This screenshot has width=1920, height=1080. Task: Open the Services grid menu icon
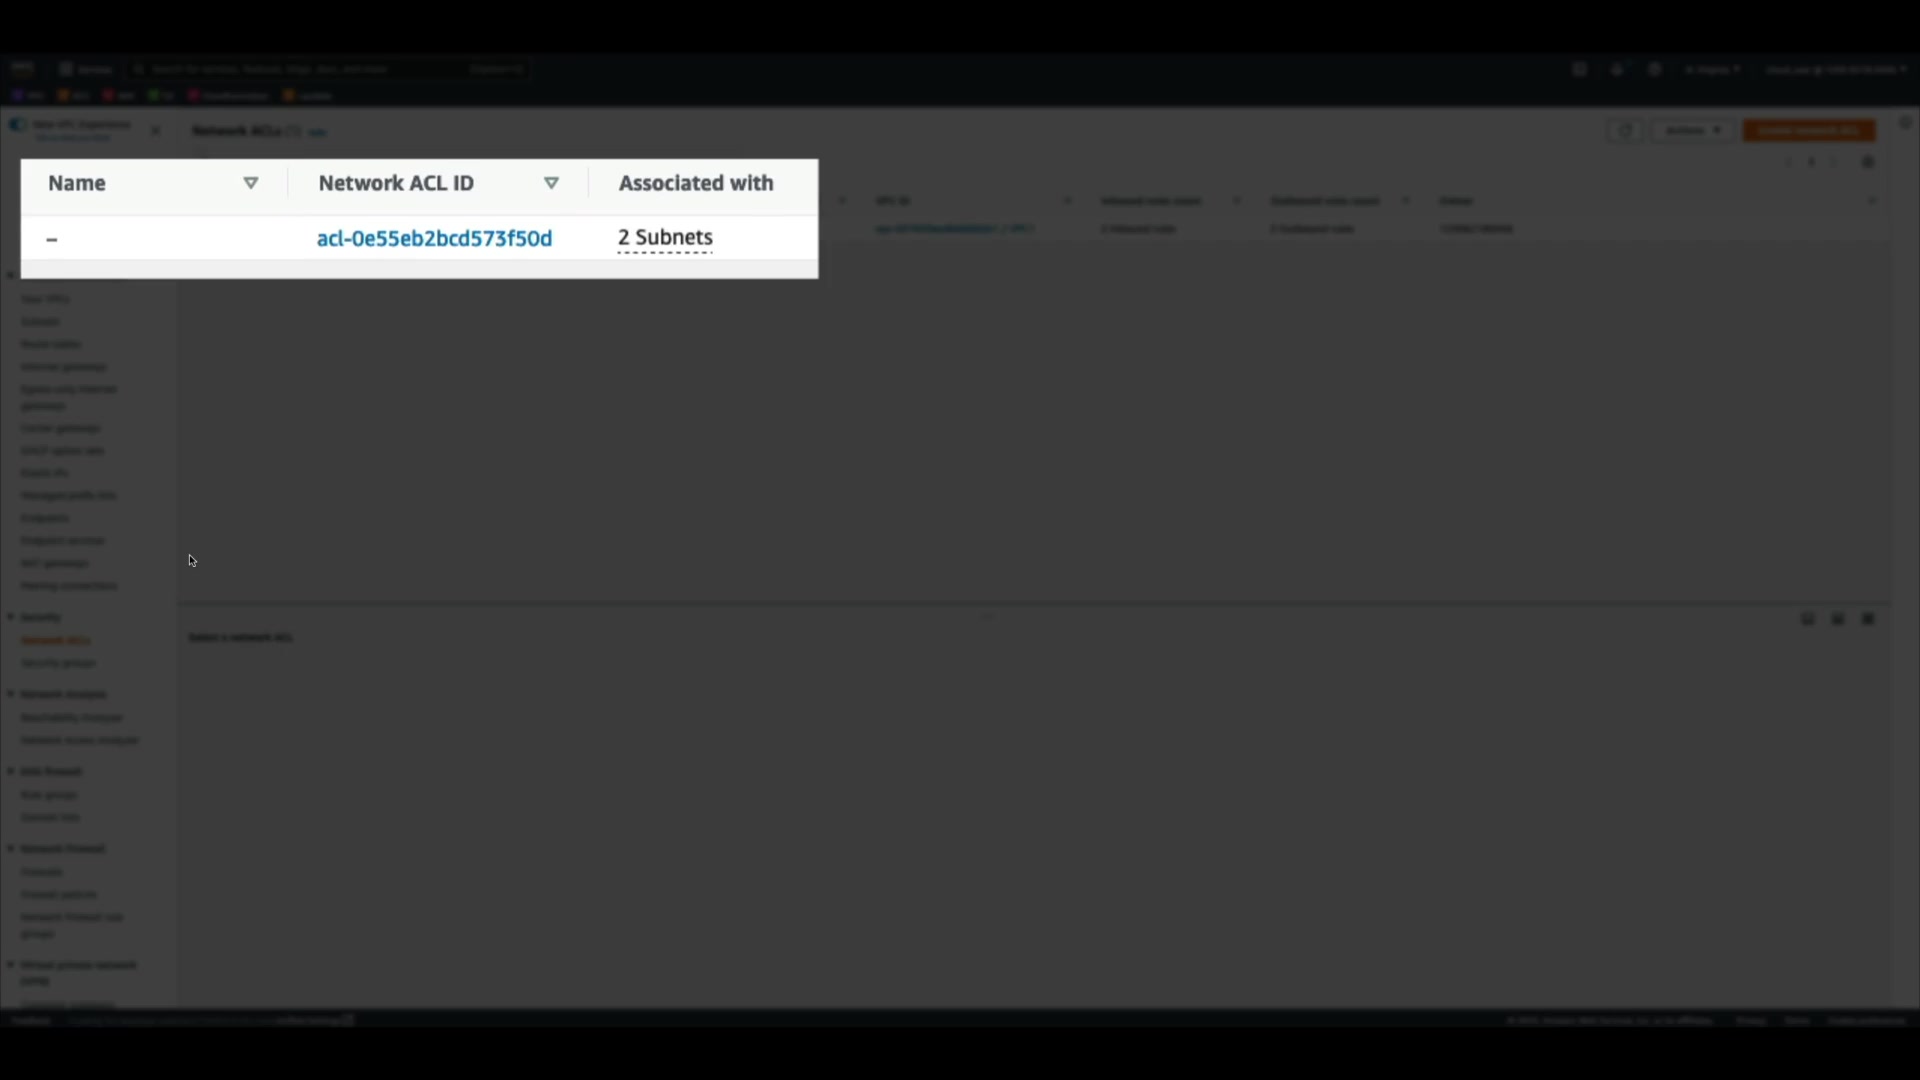[x=66, y=69]
